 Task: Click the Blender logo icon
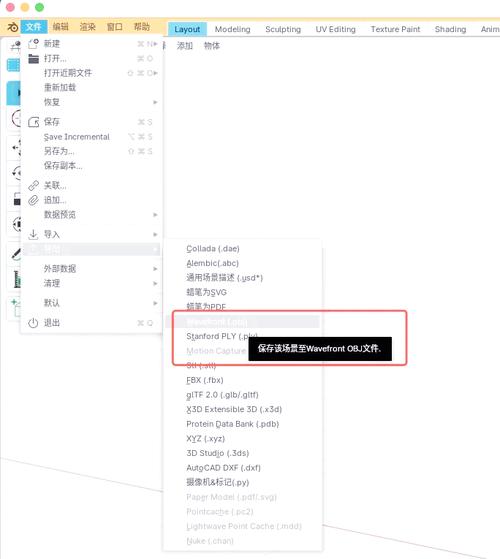(13, 27)
